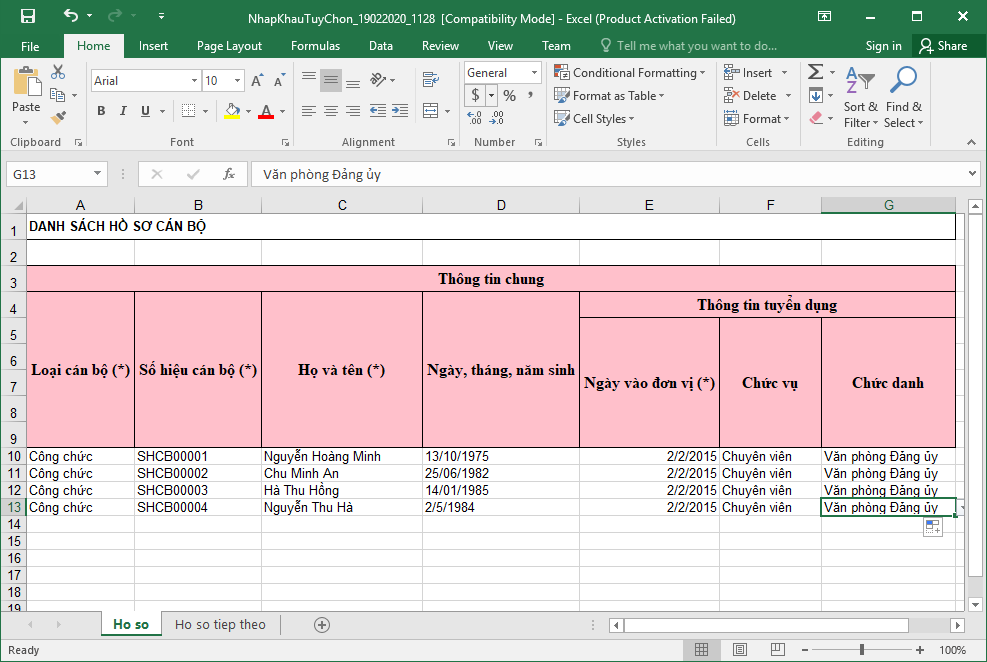Open the Formulas ribbon tab
The width and height of the screenshot is (987, 662).
[315, 46]
